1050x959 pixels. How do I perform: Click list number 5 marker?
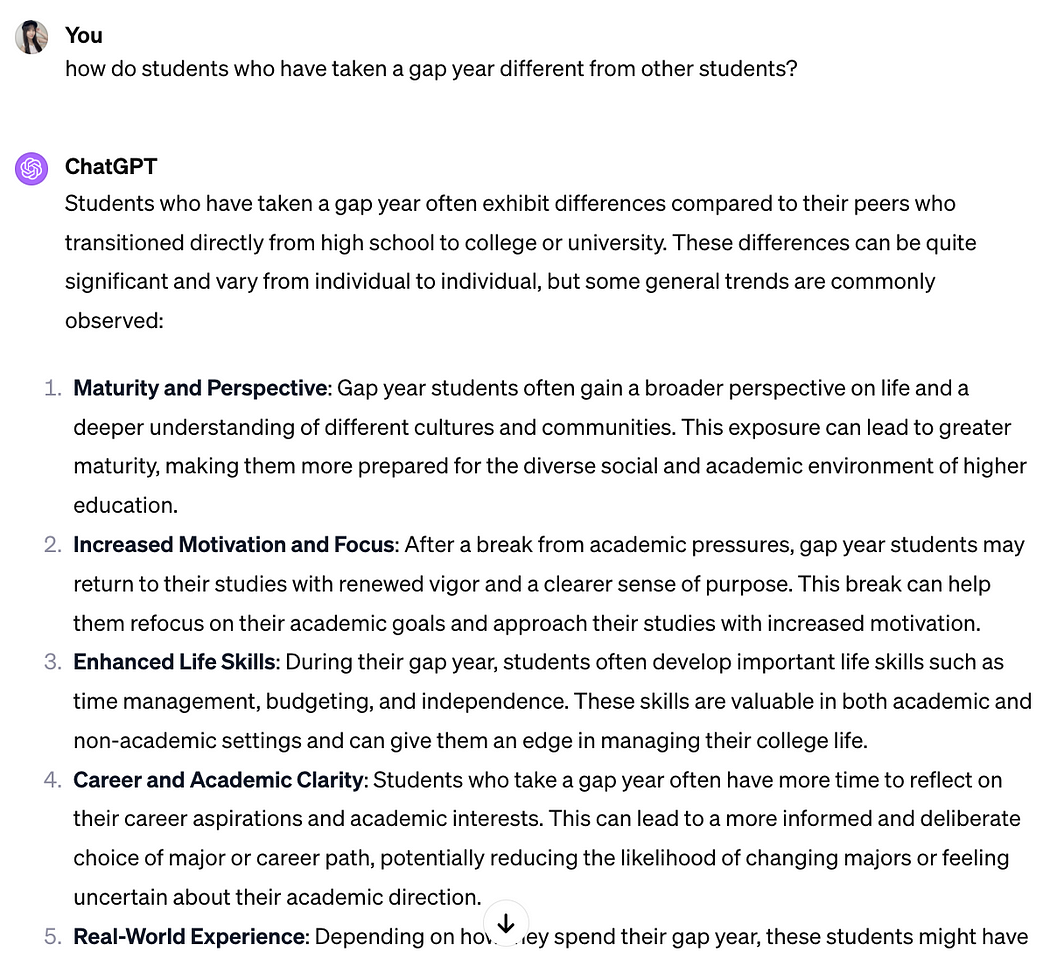click(53, 937)
